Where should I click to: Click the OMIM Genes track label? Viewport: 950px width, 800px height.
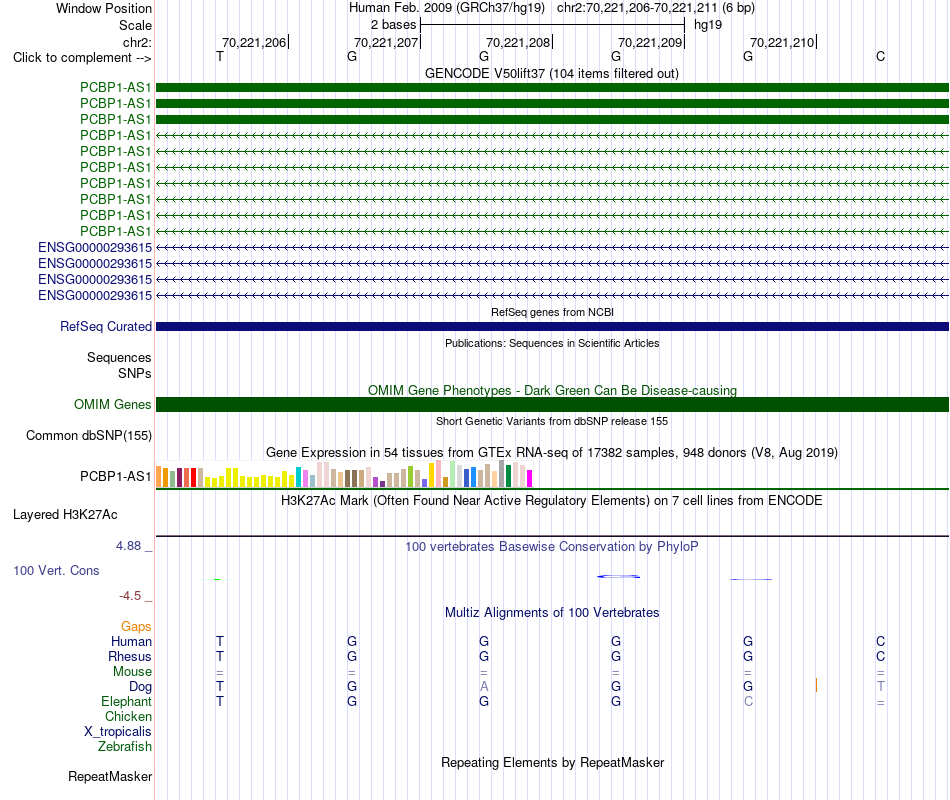(x=112, y=404)
